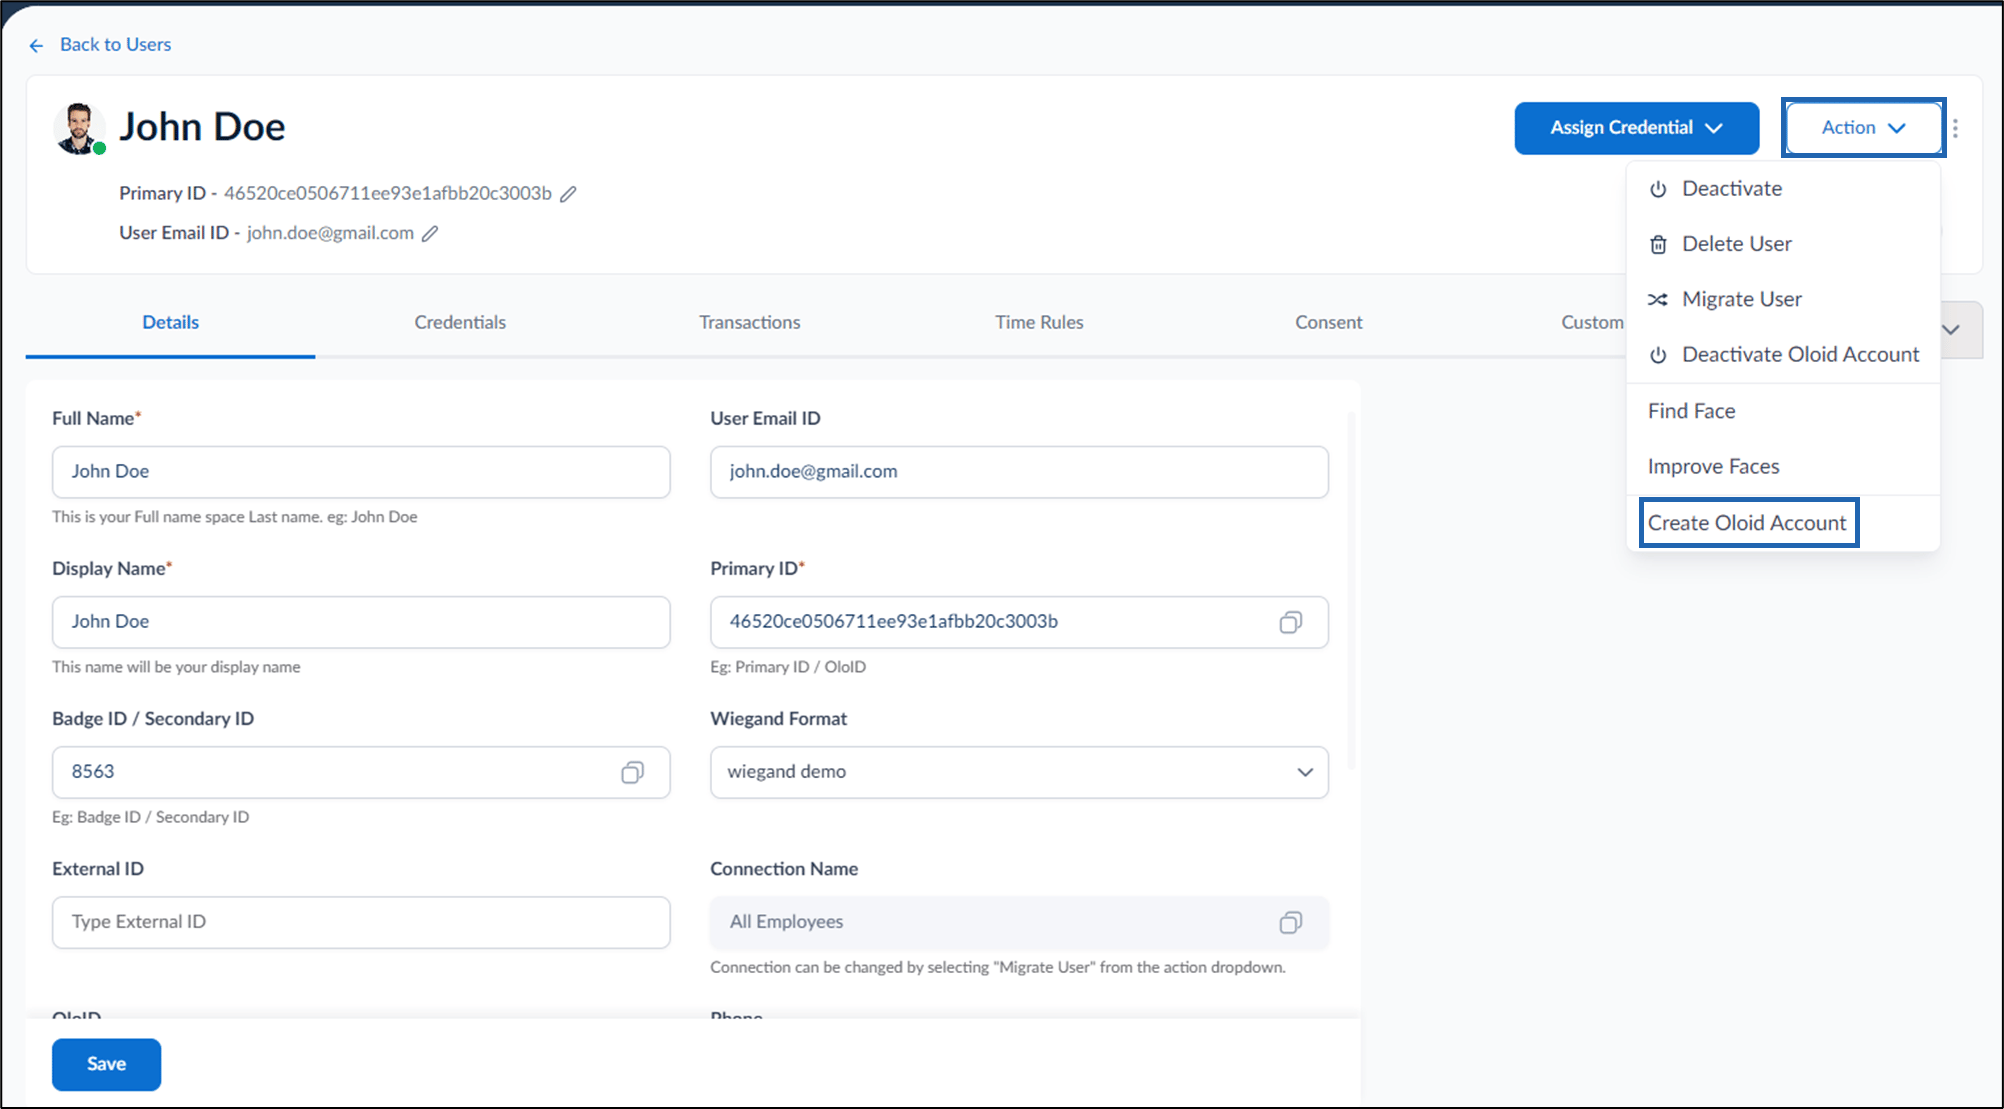Screen dimensions: 2004x1109
Task: Switch to the Details tab
Action: pos(170,323)
